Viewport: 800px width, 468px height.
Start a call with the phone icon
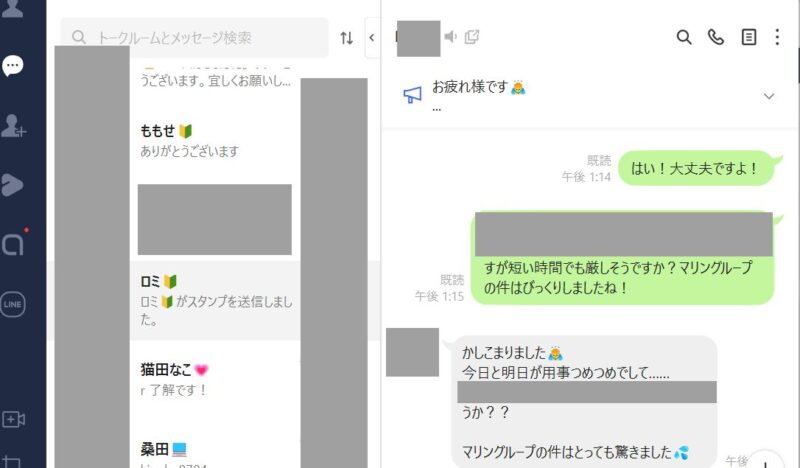[716, 37]
